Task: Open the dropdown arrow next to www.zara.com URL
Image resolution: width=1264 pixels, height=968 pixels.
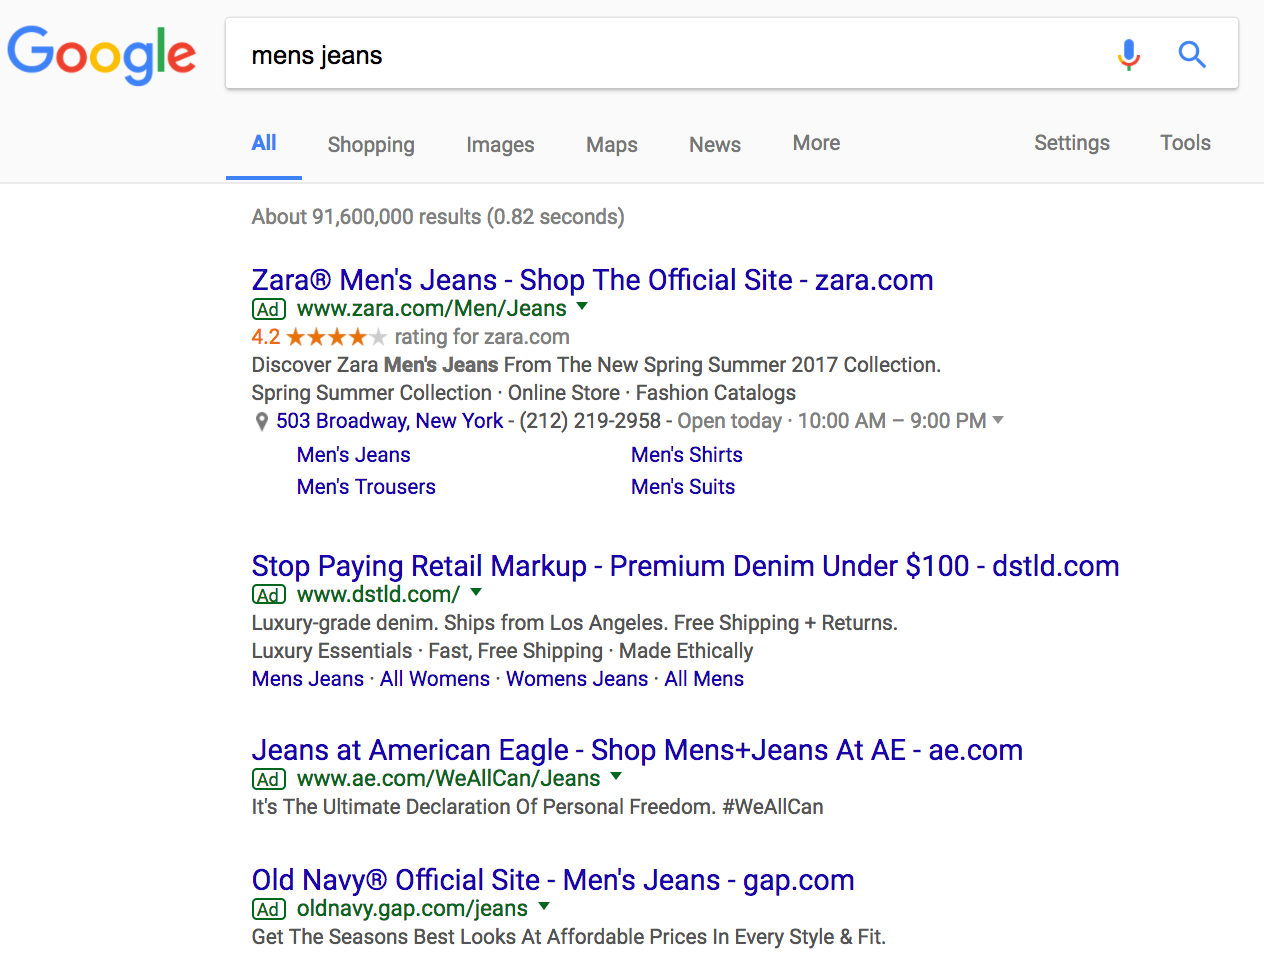Action: point(582,309)
